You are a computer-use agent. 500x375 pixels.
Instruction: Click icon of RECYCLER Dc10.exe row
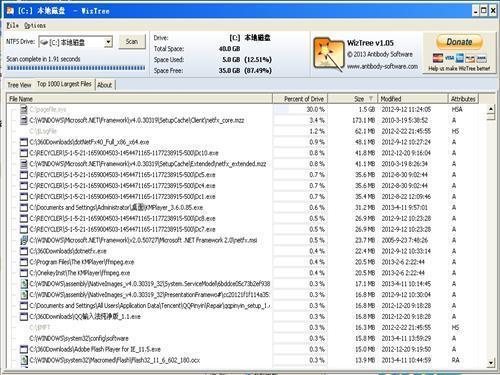pyautogui.click(x=24, y=153)
